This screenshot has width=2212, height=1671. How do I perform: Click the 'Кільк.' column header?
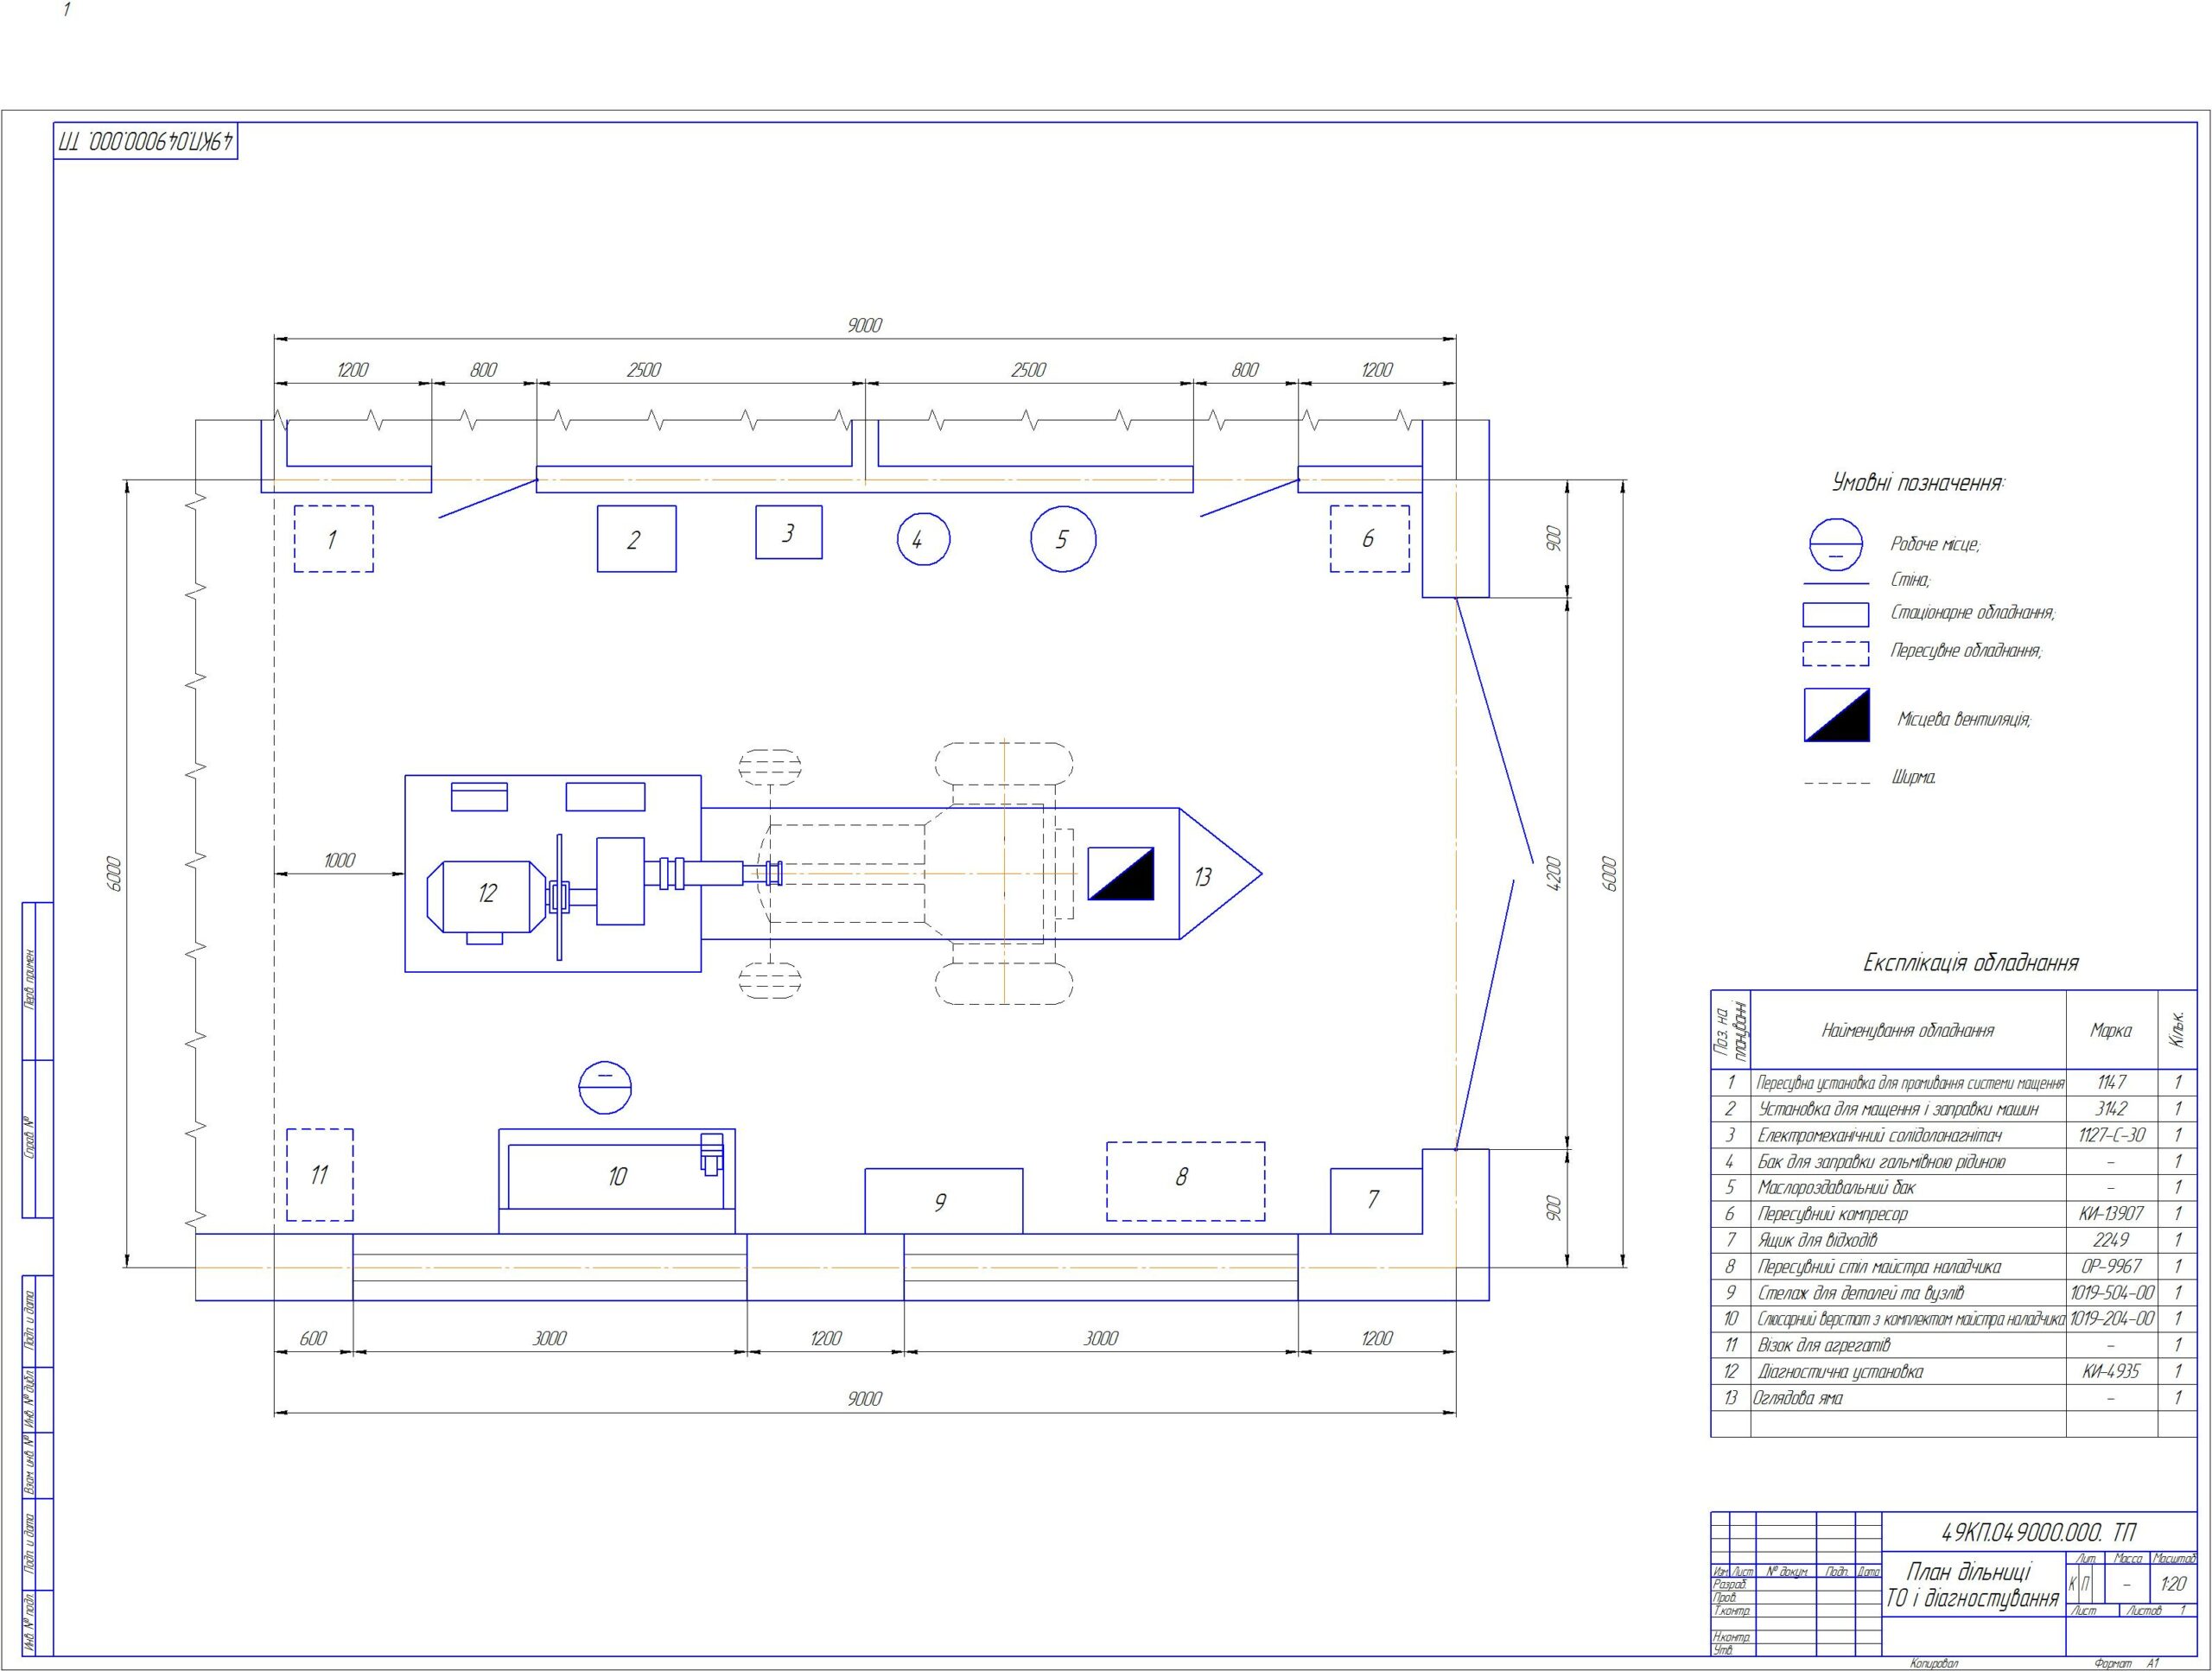[x=2177, y=1029]
